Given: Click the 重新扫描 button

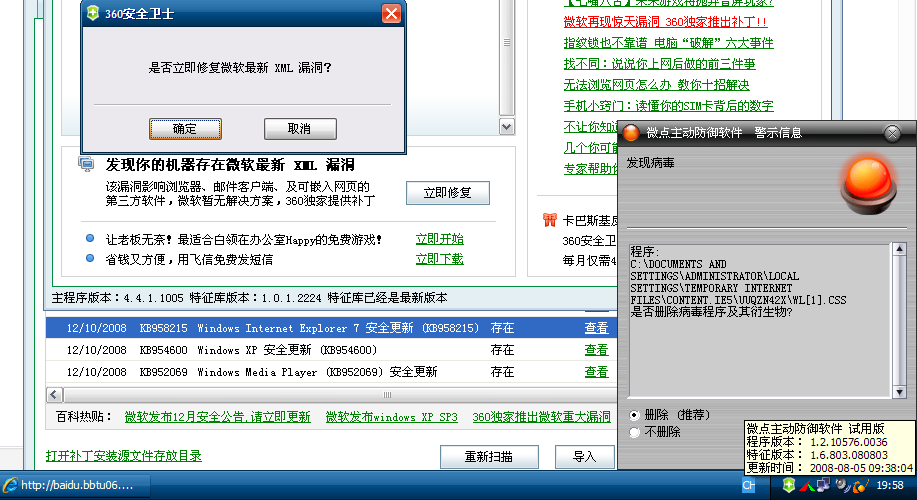Looking at the screenshot, I should tap(488, 456).
